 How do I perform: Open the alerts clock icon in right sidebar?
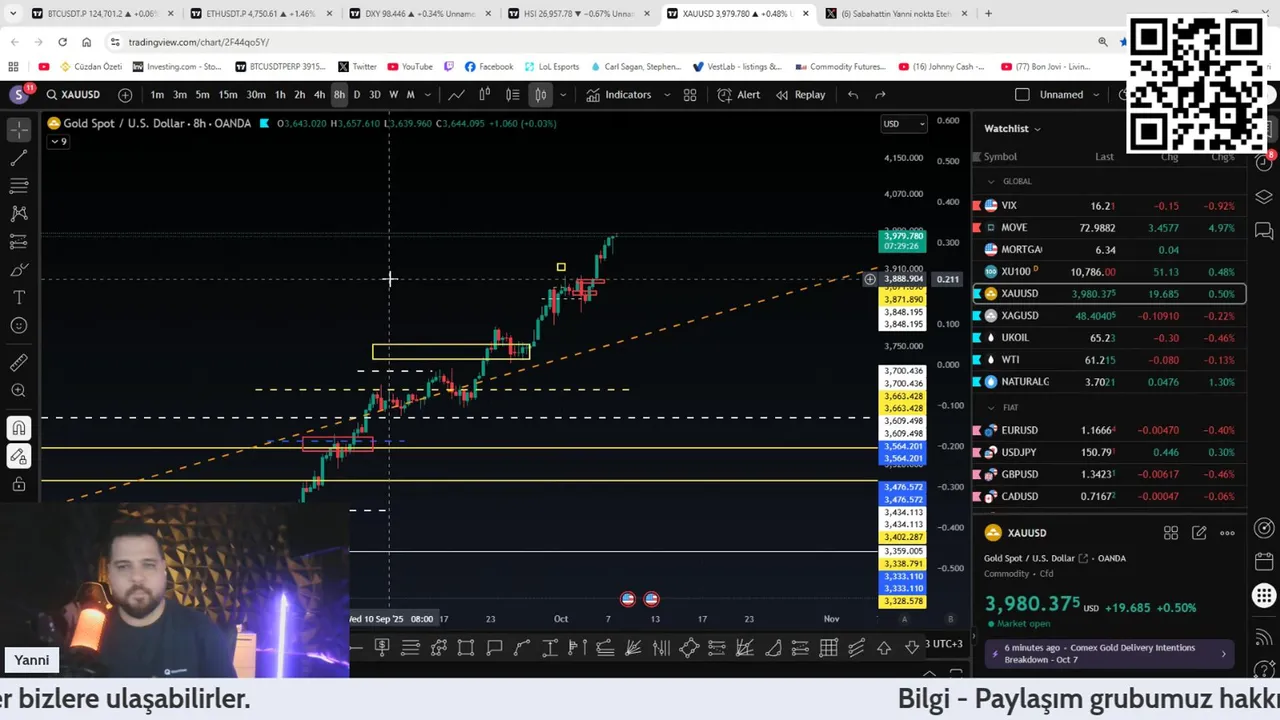[x=1264, y=162]
